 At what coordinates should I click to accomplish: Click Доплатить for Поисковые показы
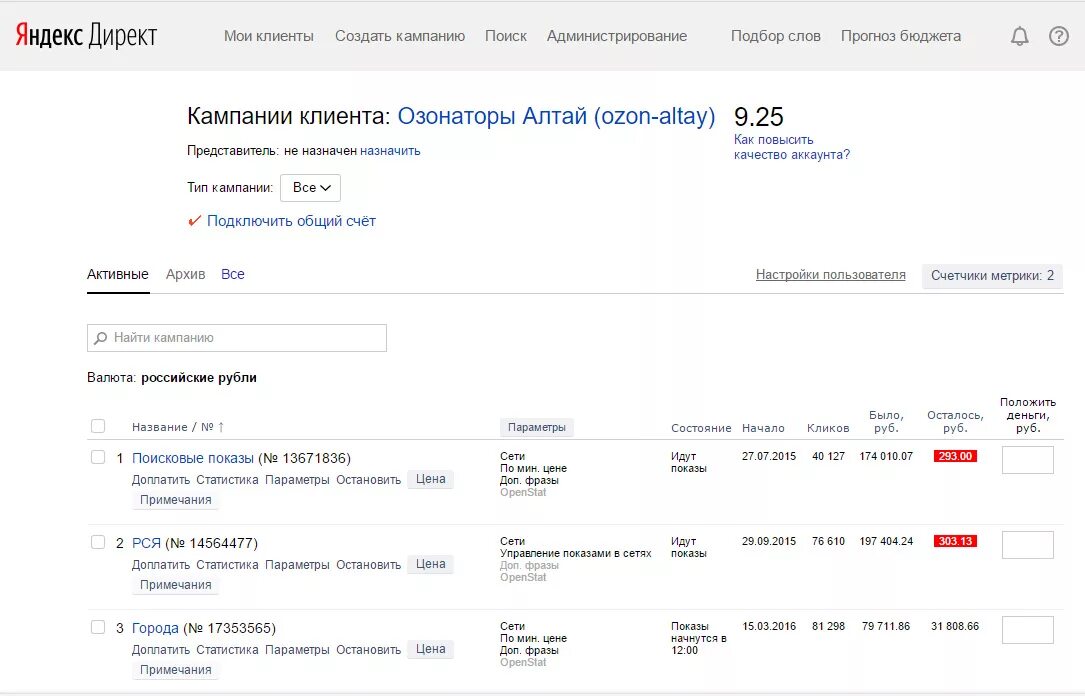(161, 479)
